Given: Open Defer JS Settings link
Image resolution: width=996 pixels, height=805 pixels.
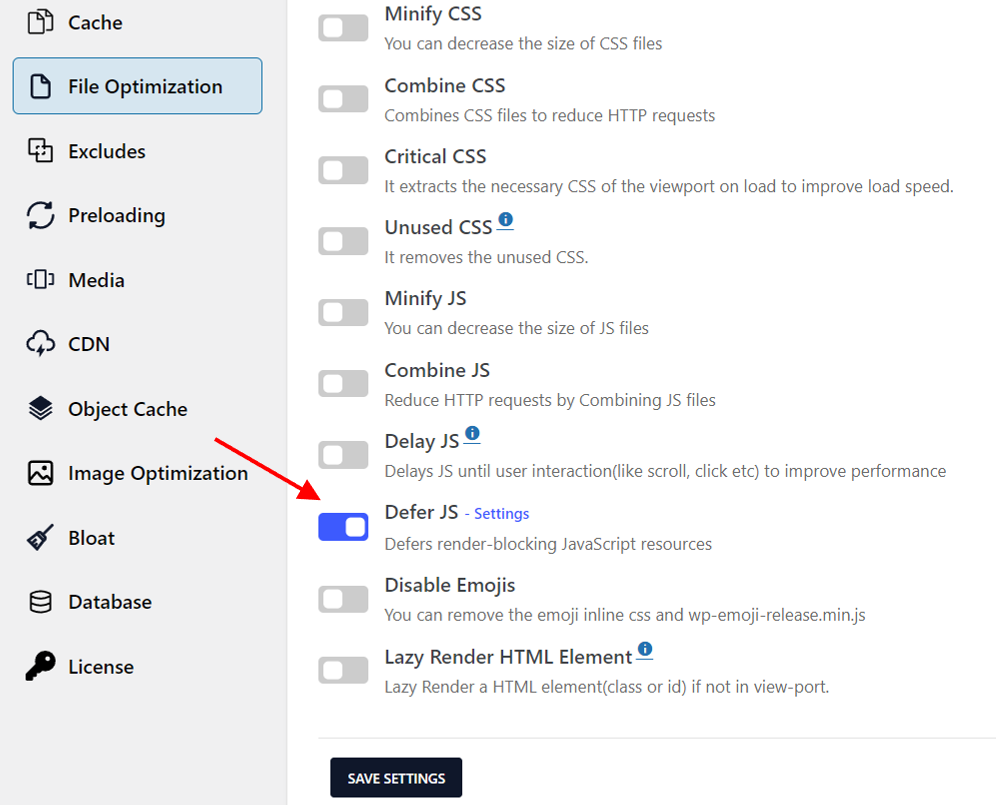Looking at the screenshot, I should (x=501, y=513).
